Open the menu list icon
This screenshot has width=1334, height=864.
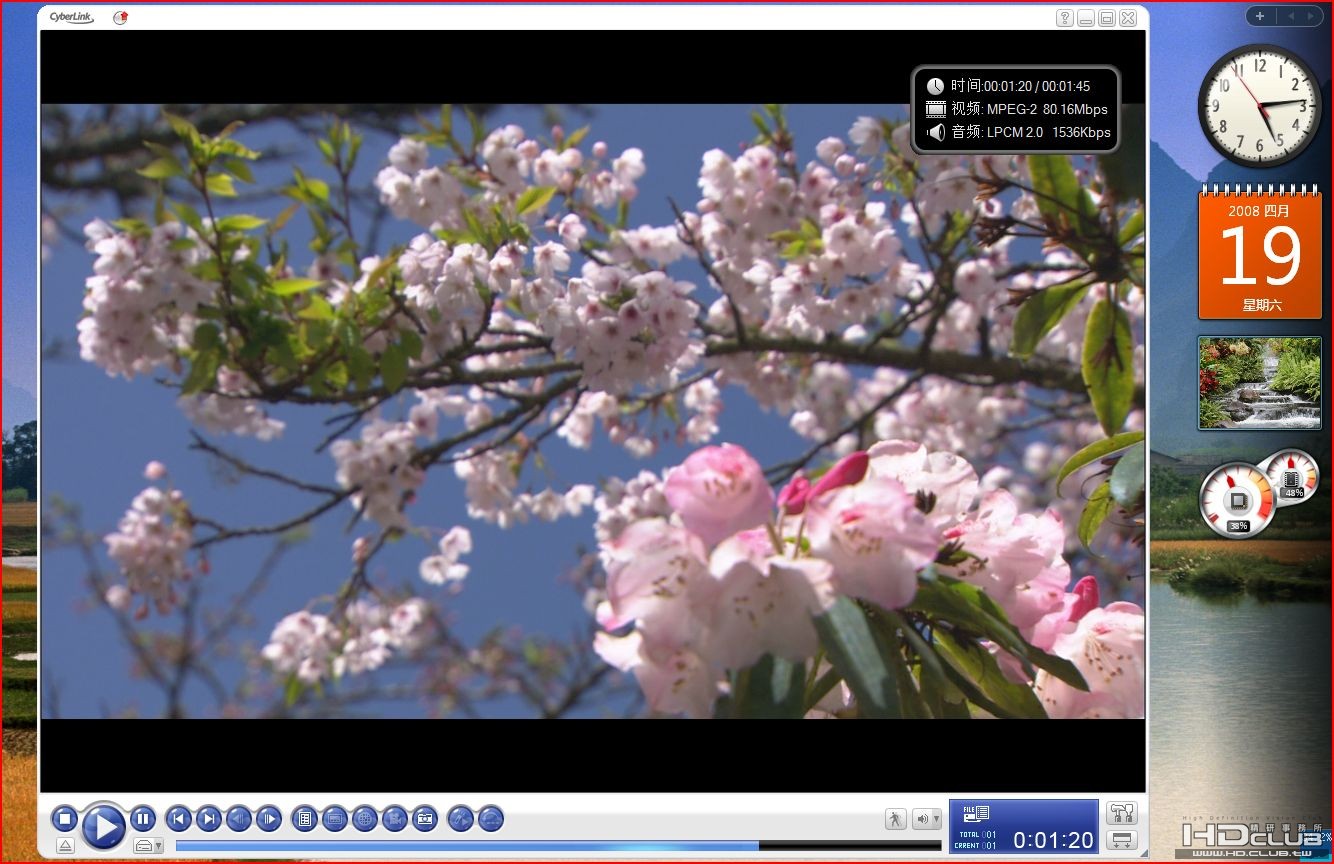click(x=305, y=819)
